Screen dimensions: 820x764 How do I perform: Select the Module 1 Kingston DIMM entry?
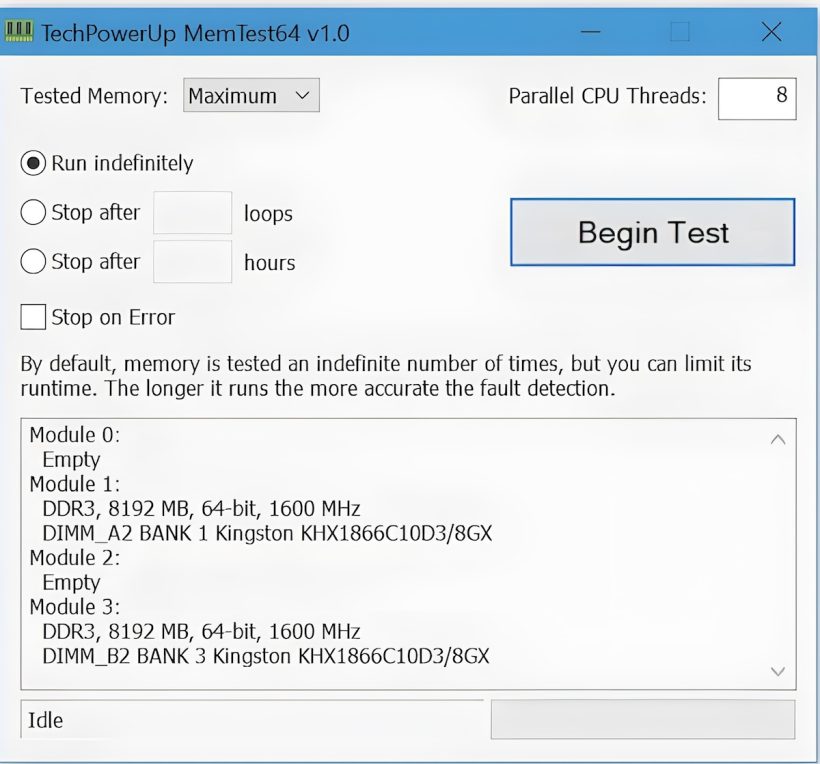coord(264,533)
